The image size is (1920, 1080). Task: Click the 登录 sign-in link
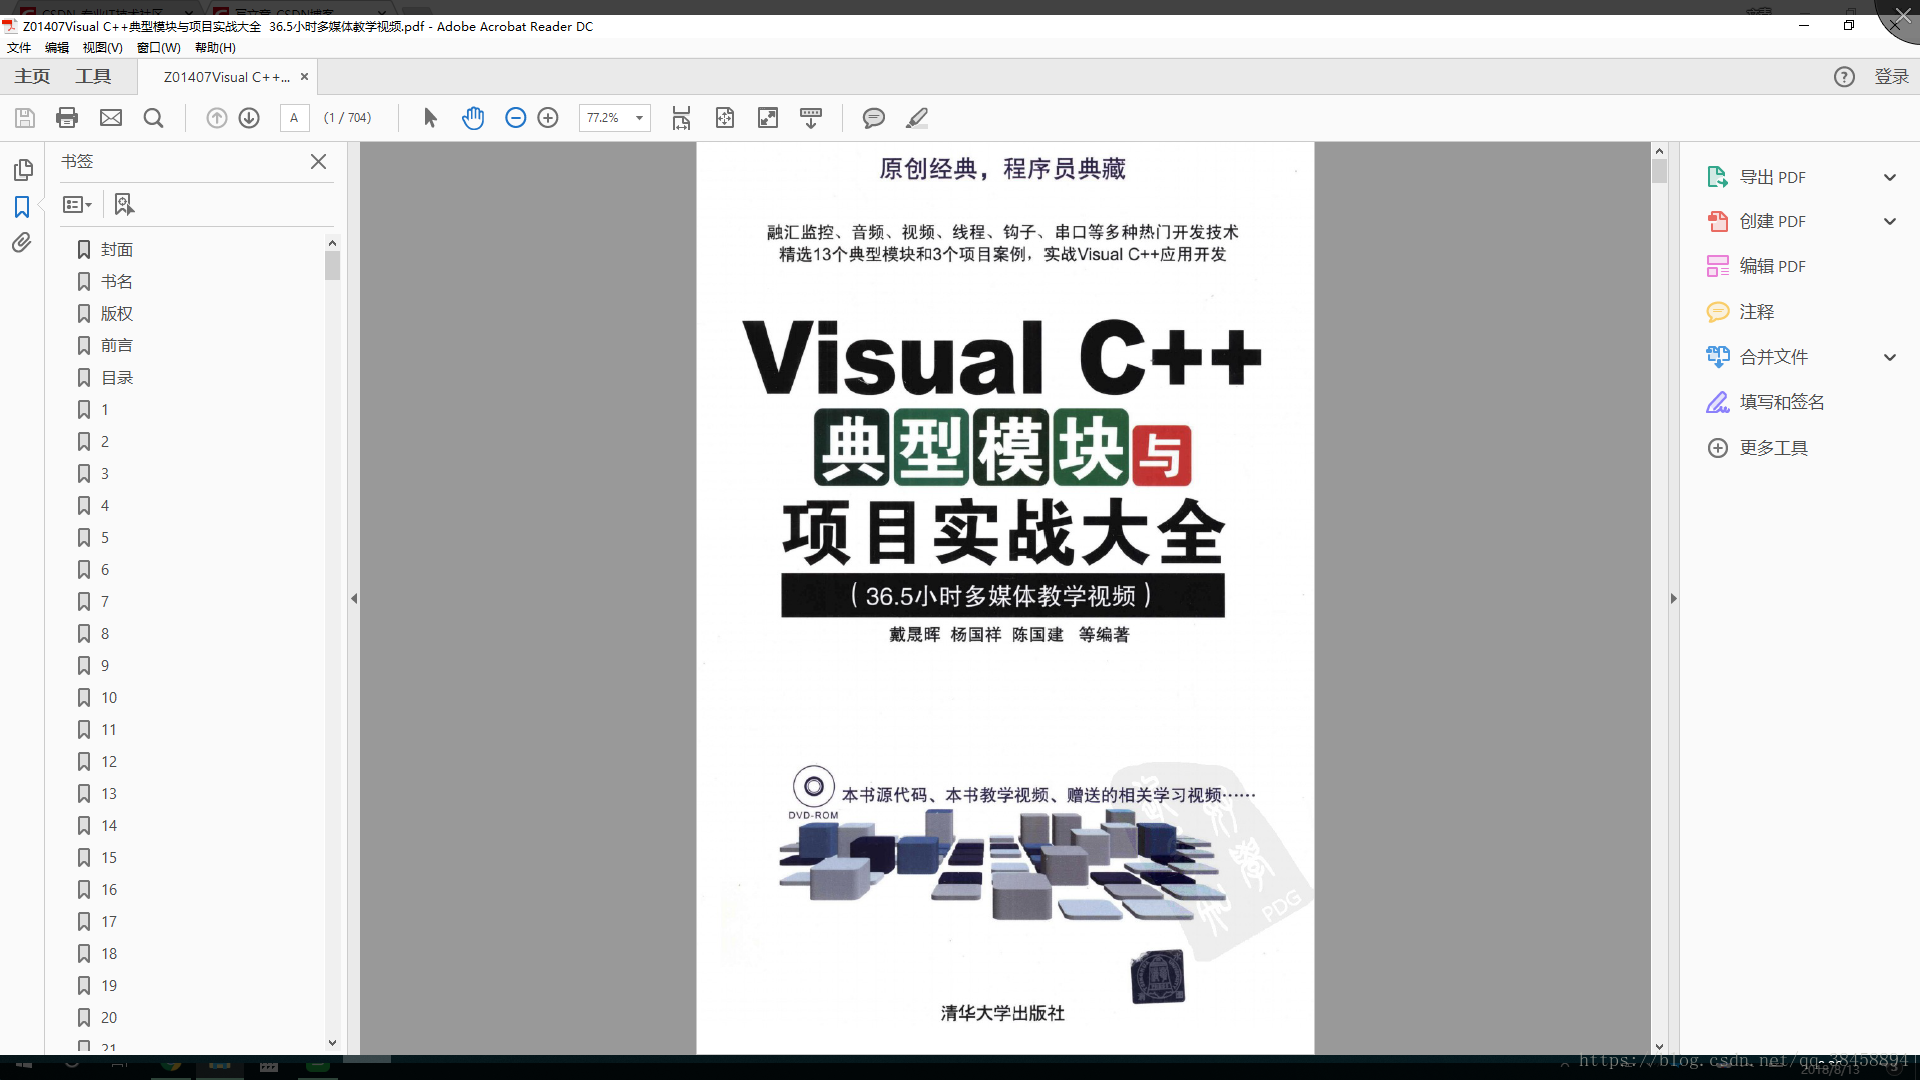click(1891, 77)
